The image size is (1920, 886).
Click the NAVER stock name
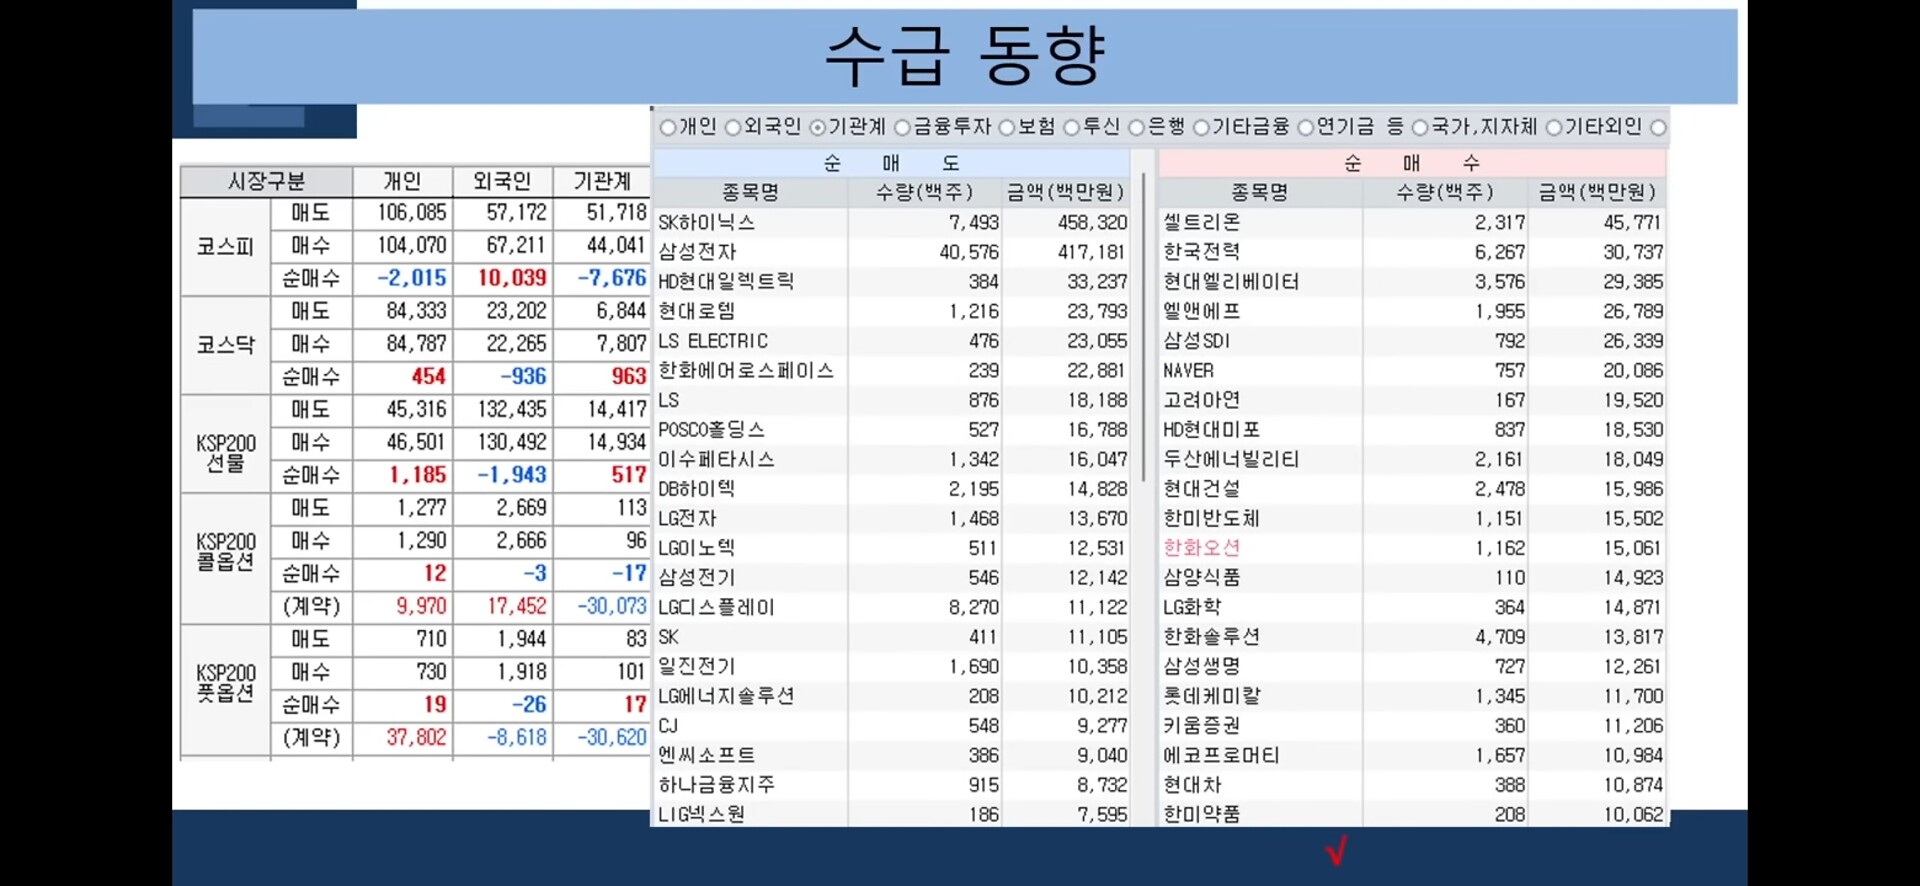(x=1188, y=371)
